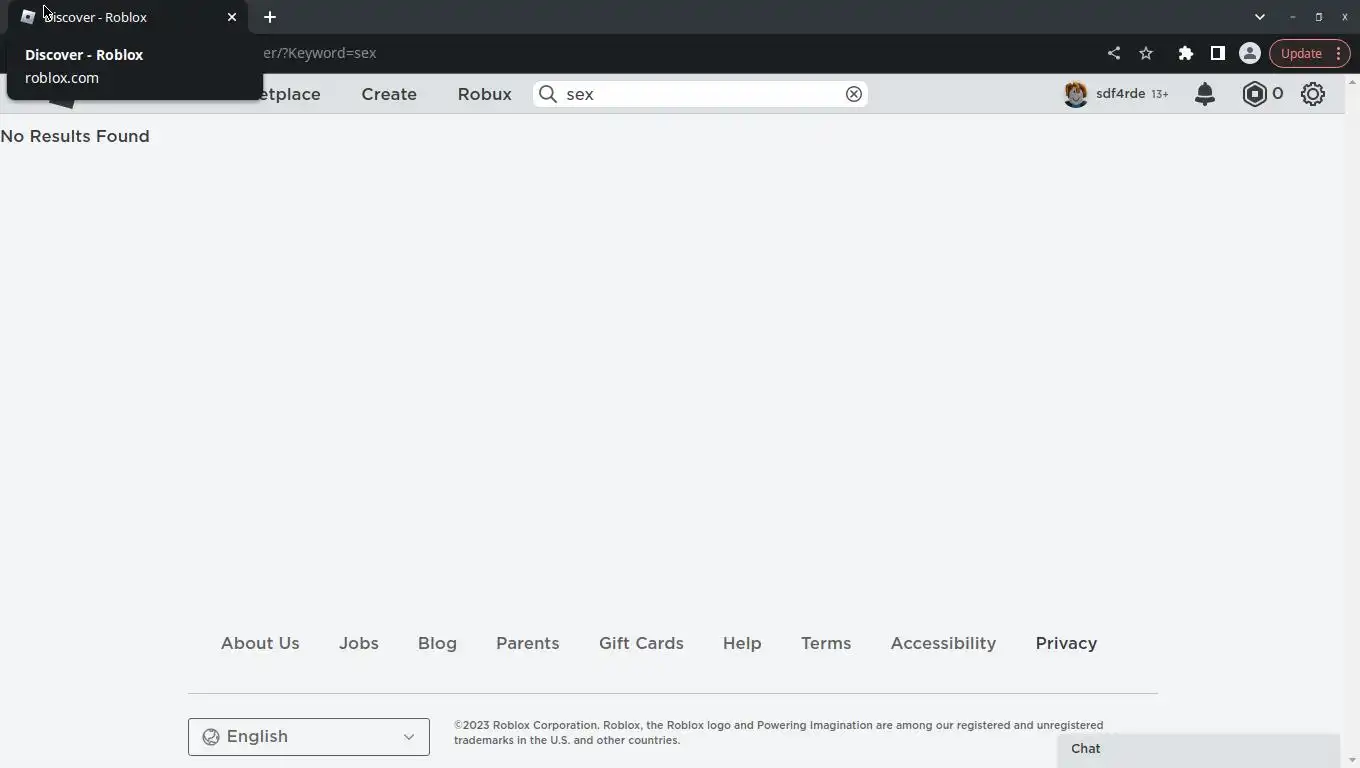1360x768 pixels.
Task: Click the Chrome Update button
Action: pyautogui.click(x=1301, y=53)
